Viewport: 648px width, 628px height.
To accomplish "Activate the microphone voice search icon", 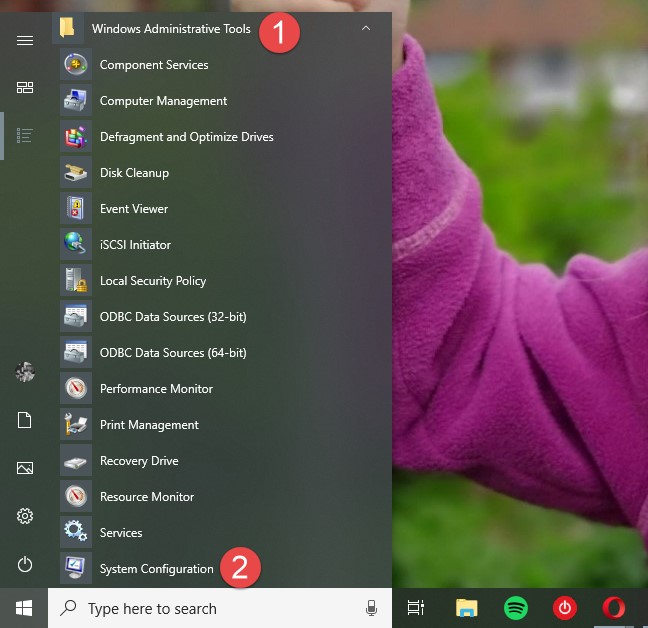I will point(371,608).
